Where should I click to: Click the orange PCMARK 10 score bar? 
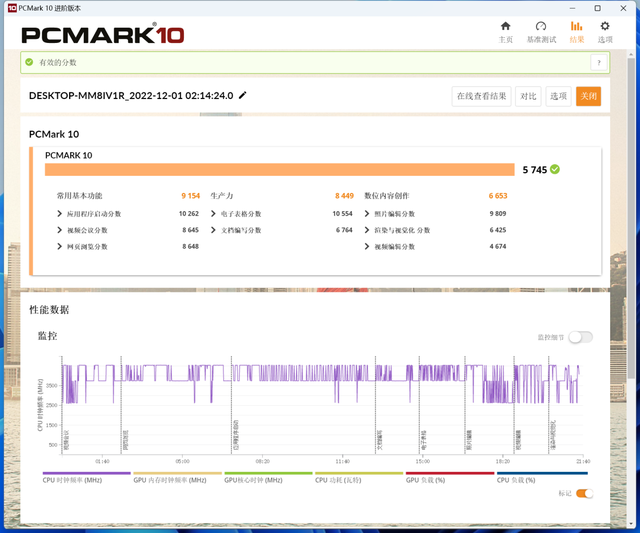280,169
